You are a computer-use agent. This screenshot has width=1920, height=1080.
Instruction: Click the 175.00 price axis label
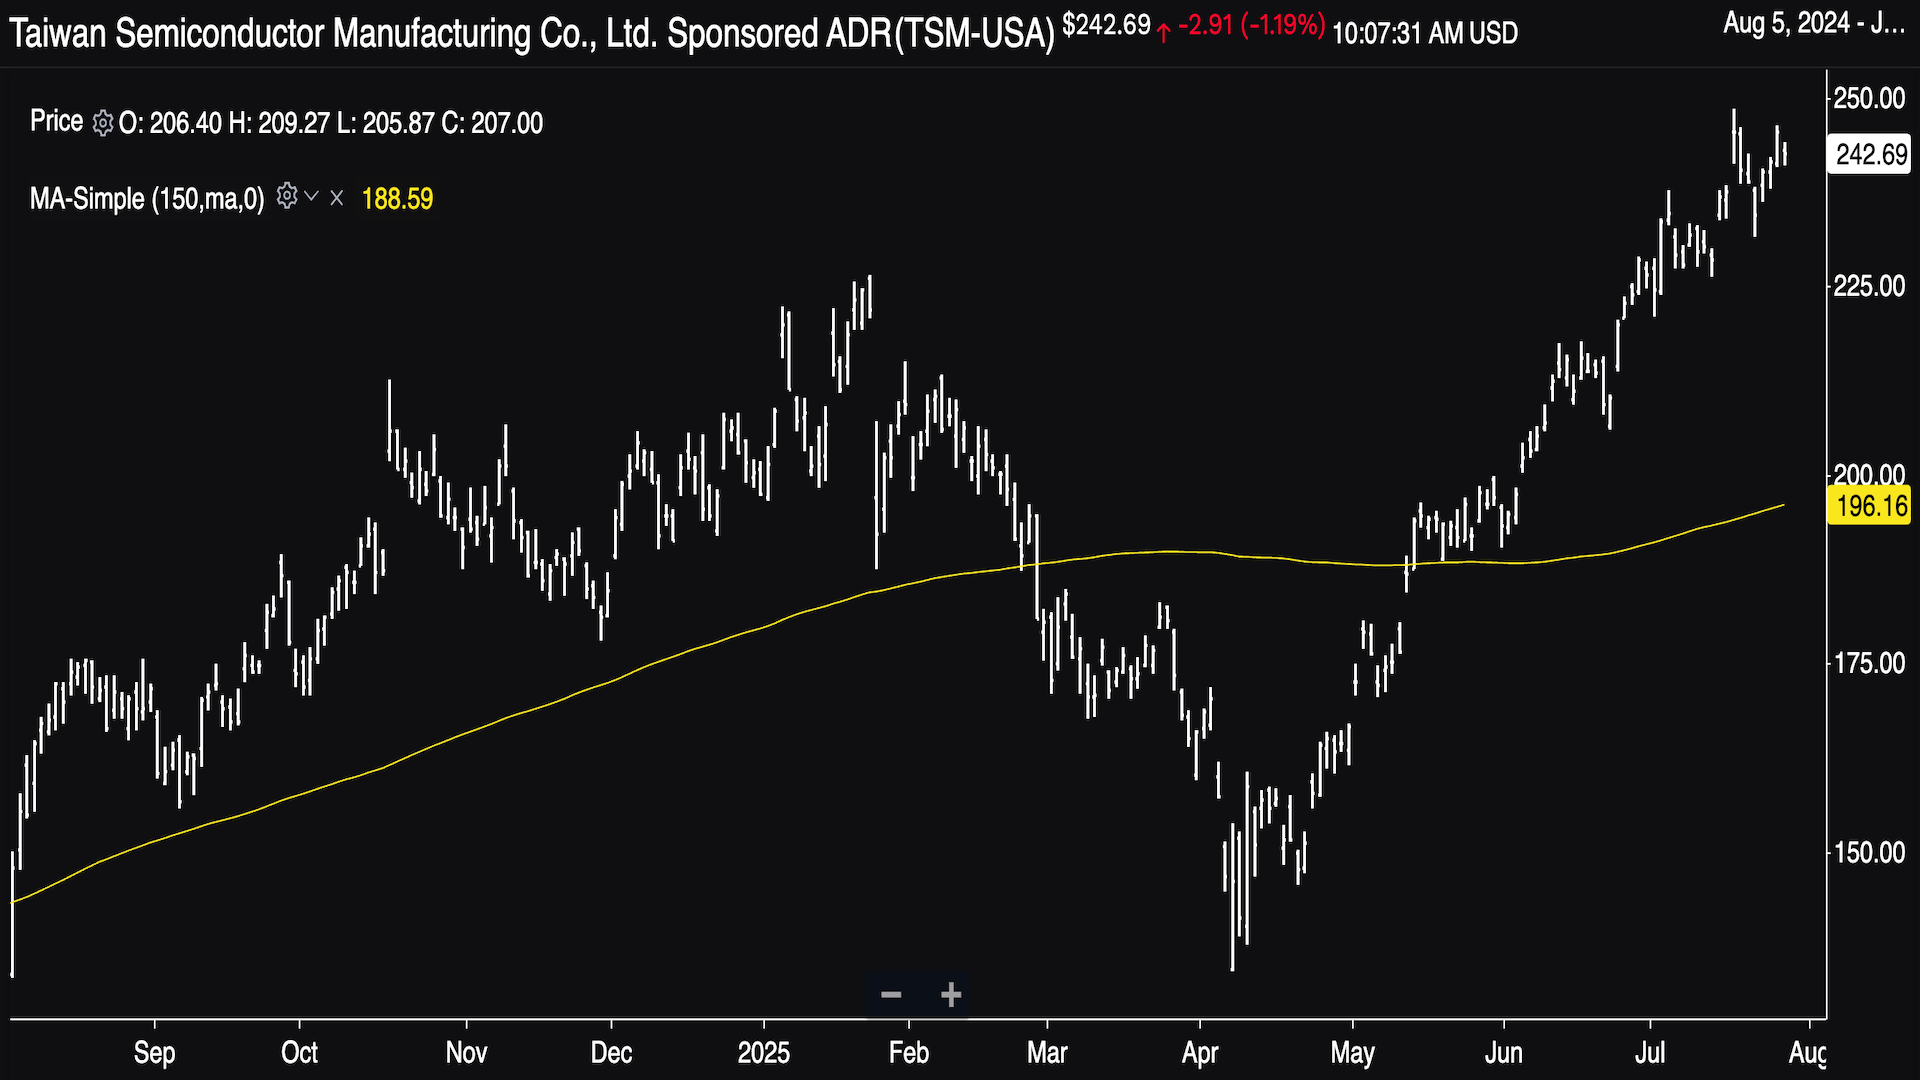point(1869,663)
